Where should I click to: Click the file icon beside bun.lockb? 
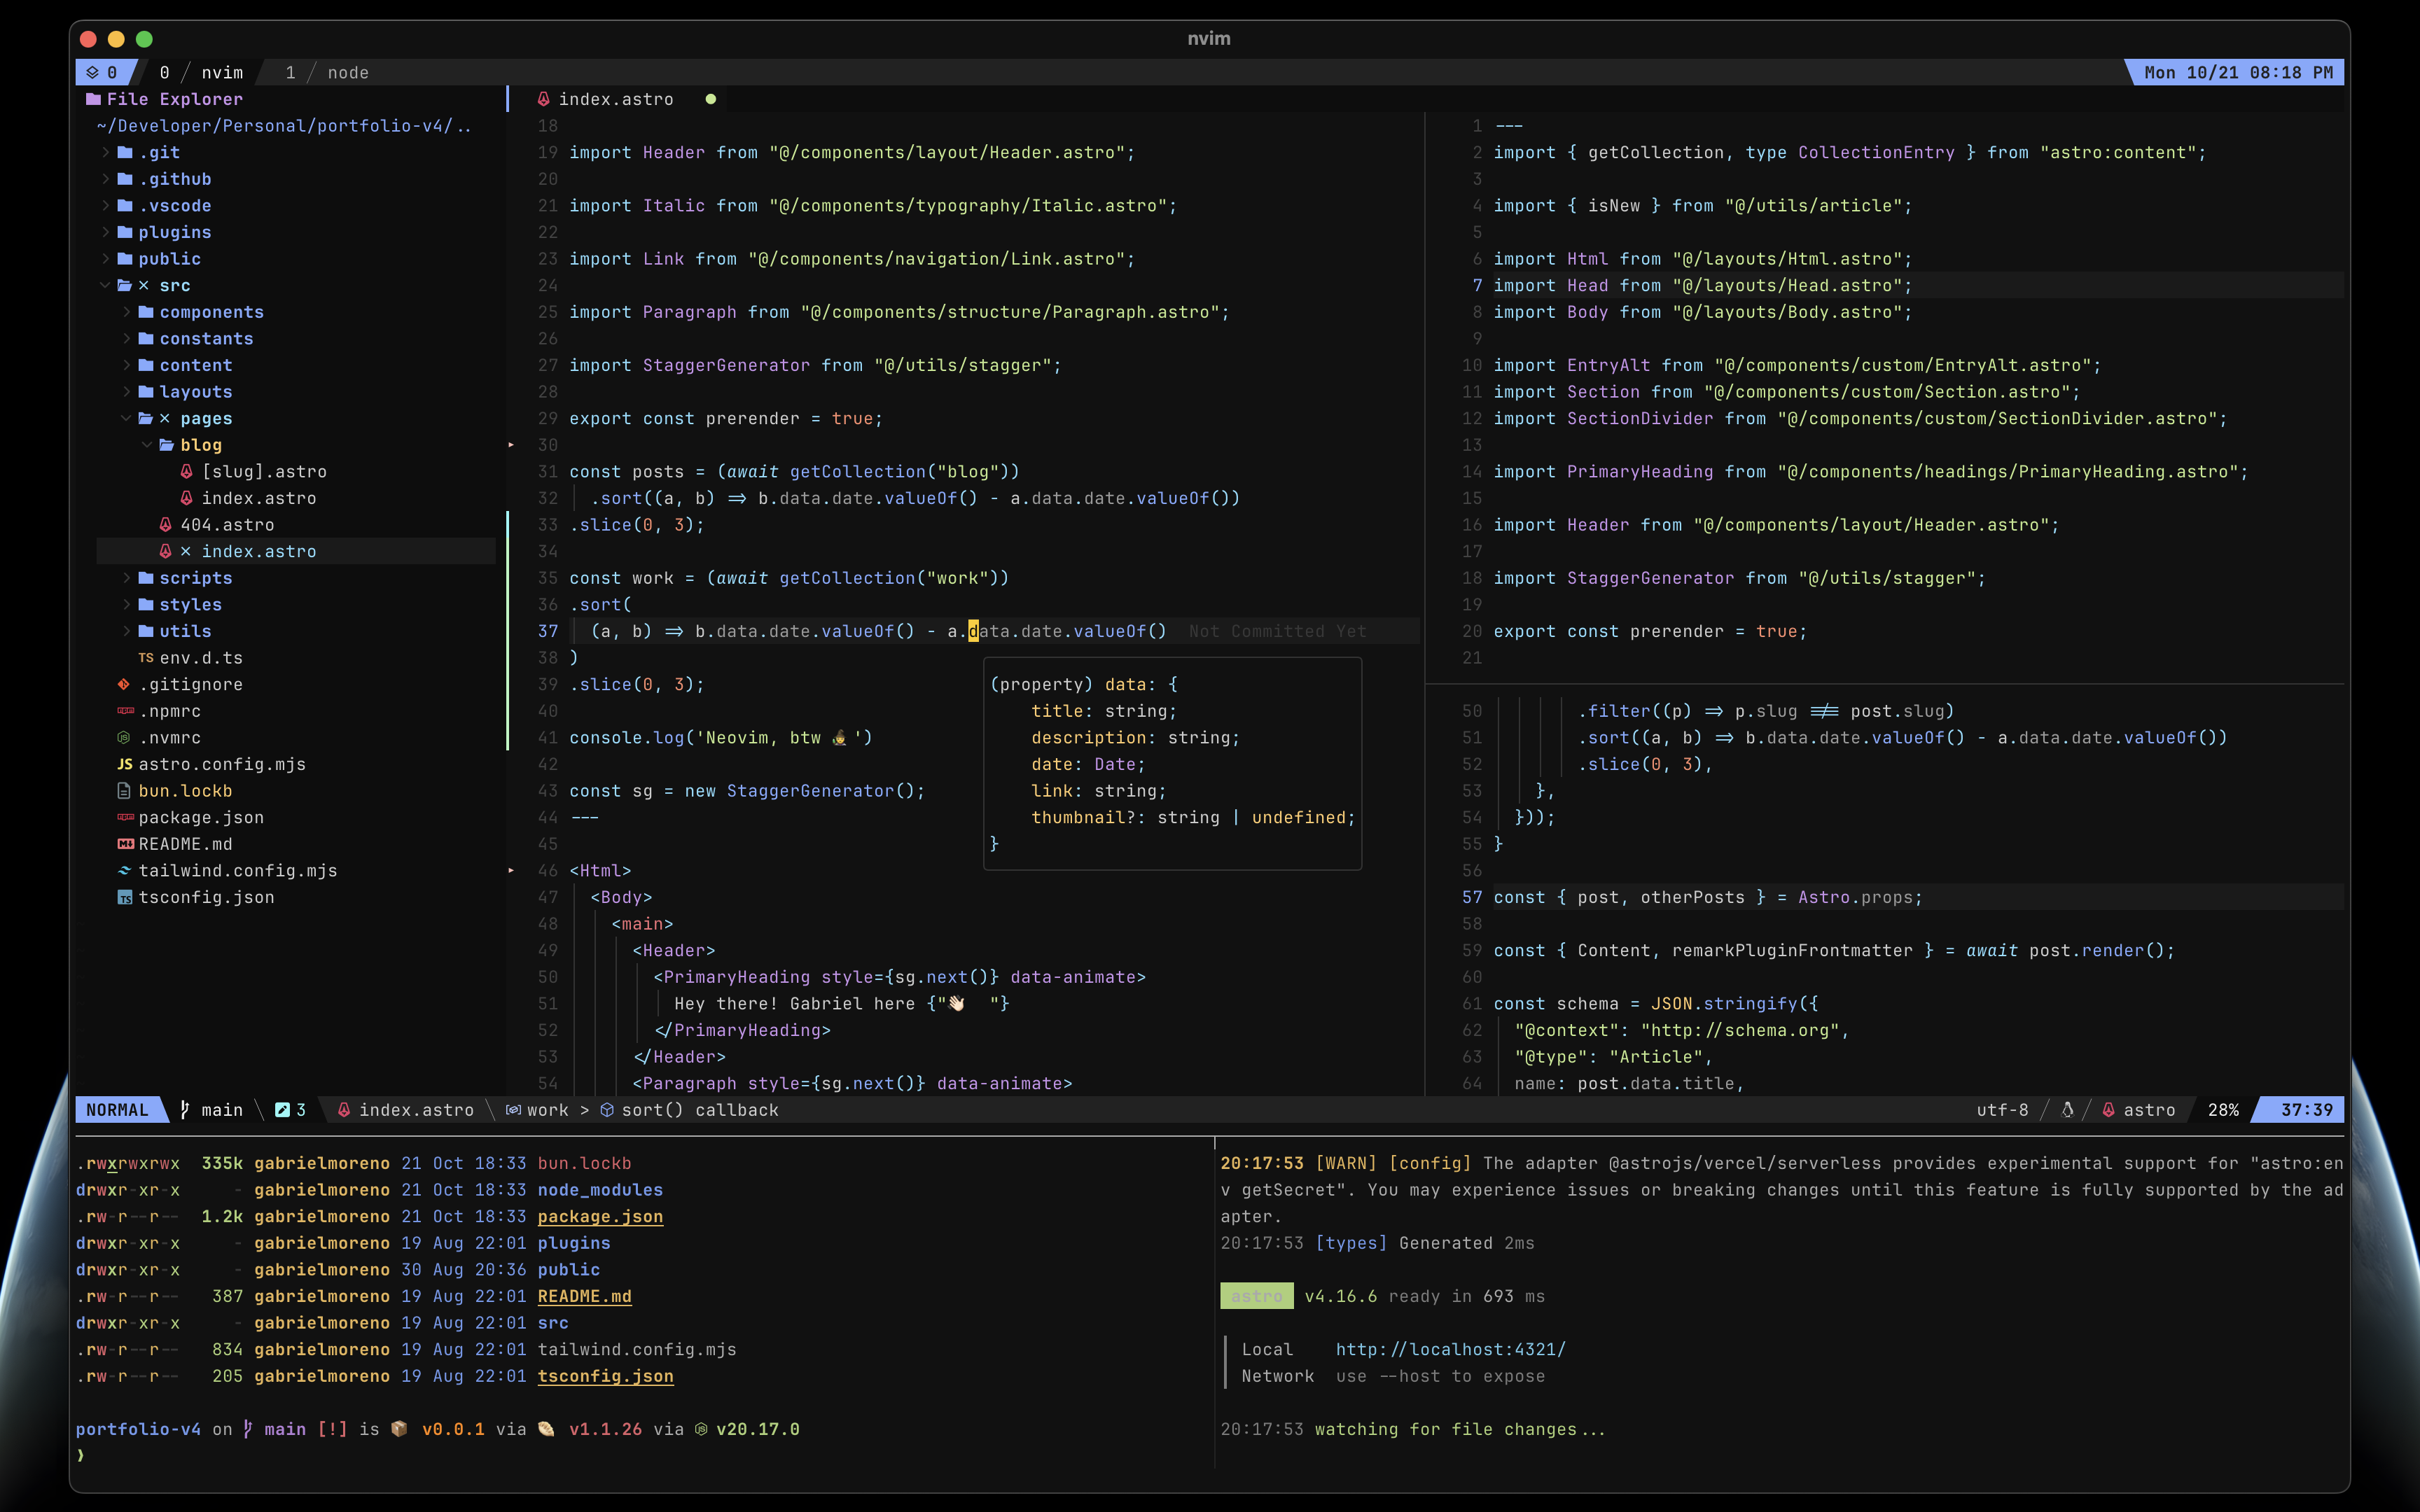click(x=124, y=790)
